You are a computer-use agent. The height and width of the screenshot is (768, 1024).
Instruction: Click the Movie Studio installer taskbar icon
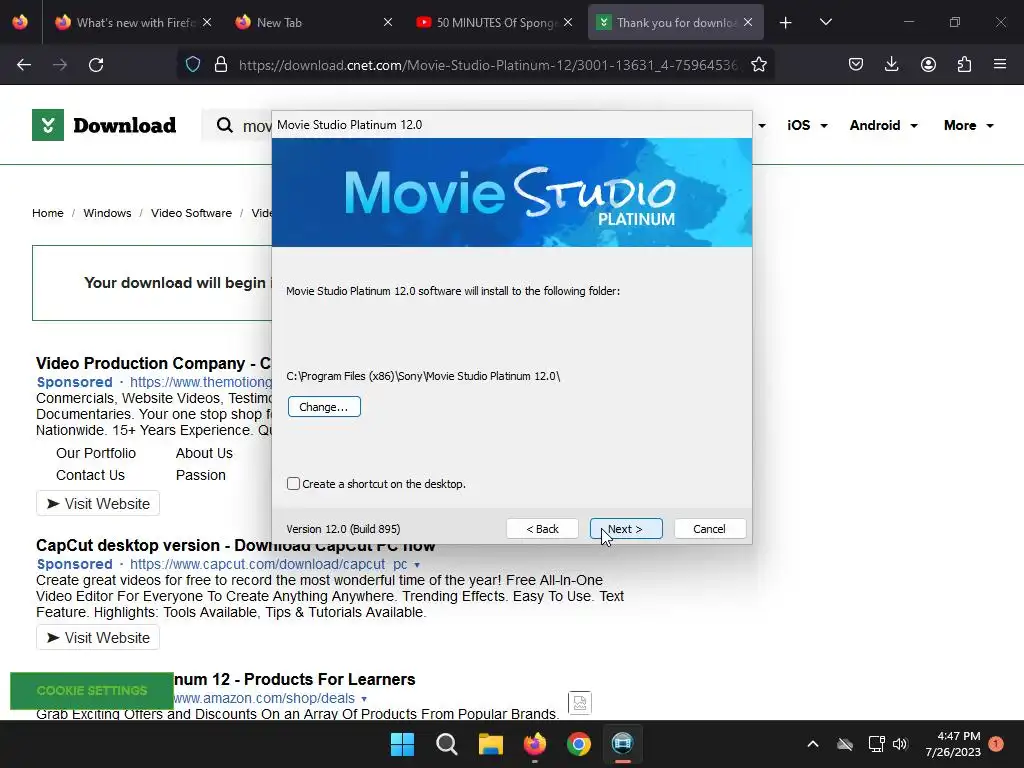[x=623, y=744]
